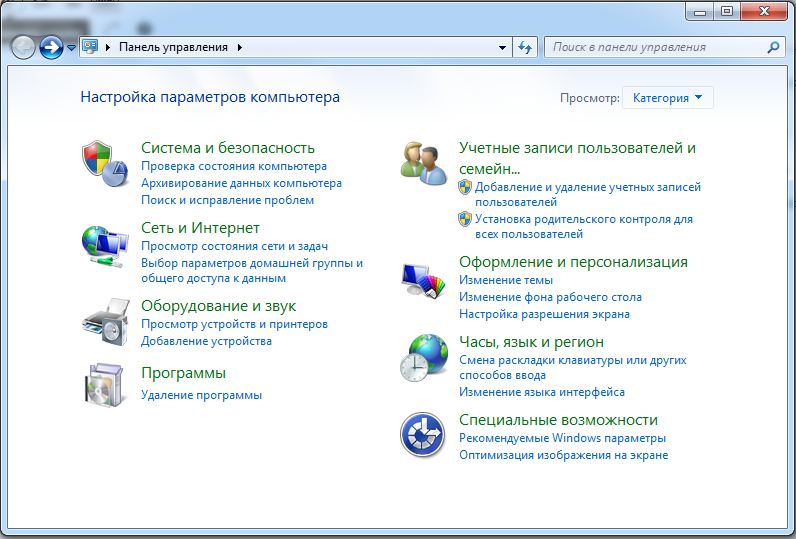Click the User Accounts people icon
The height and width of the screenshot is (539, 796).
tap(422, 163)
